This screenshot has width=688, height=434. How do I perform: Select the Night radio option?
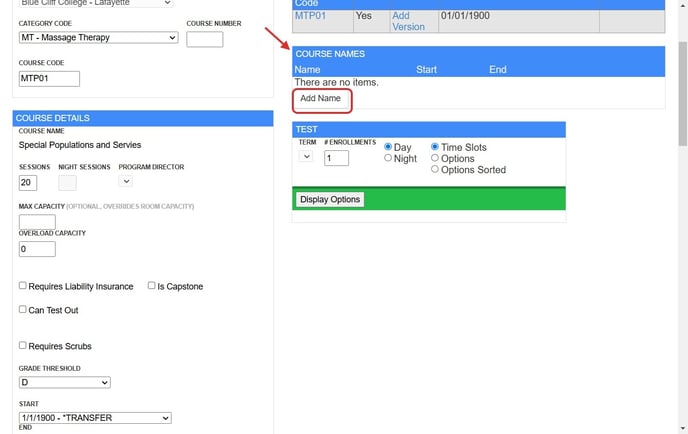click(x=389, y=158)
